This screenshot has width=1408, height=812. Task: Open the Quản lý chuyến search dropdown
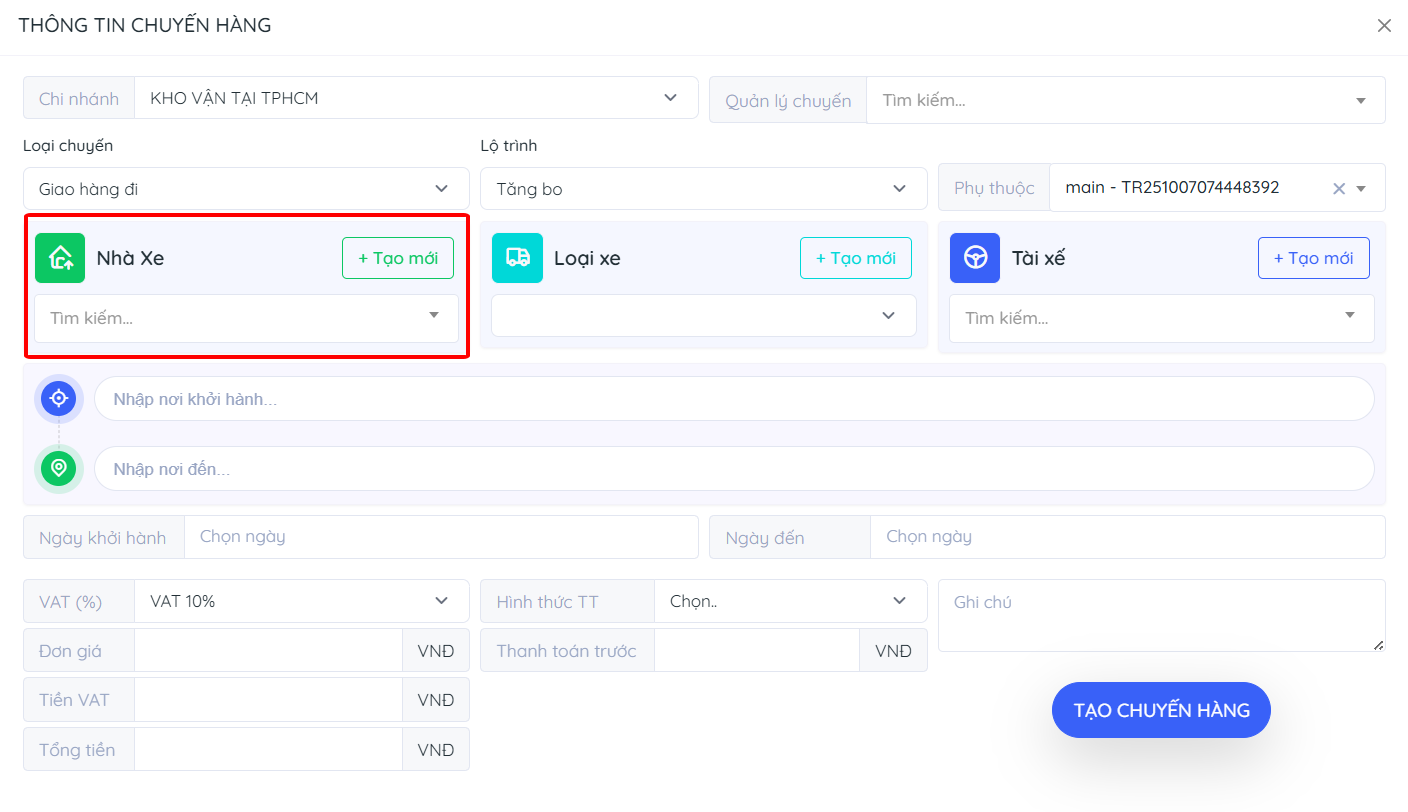(x=1125, y=100)
